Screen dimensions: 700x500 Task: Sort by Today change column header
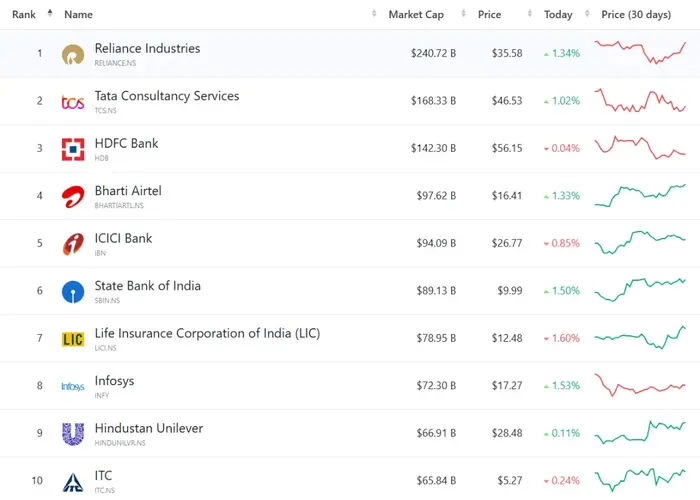pos(558,15)
